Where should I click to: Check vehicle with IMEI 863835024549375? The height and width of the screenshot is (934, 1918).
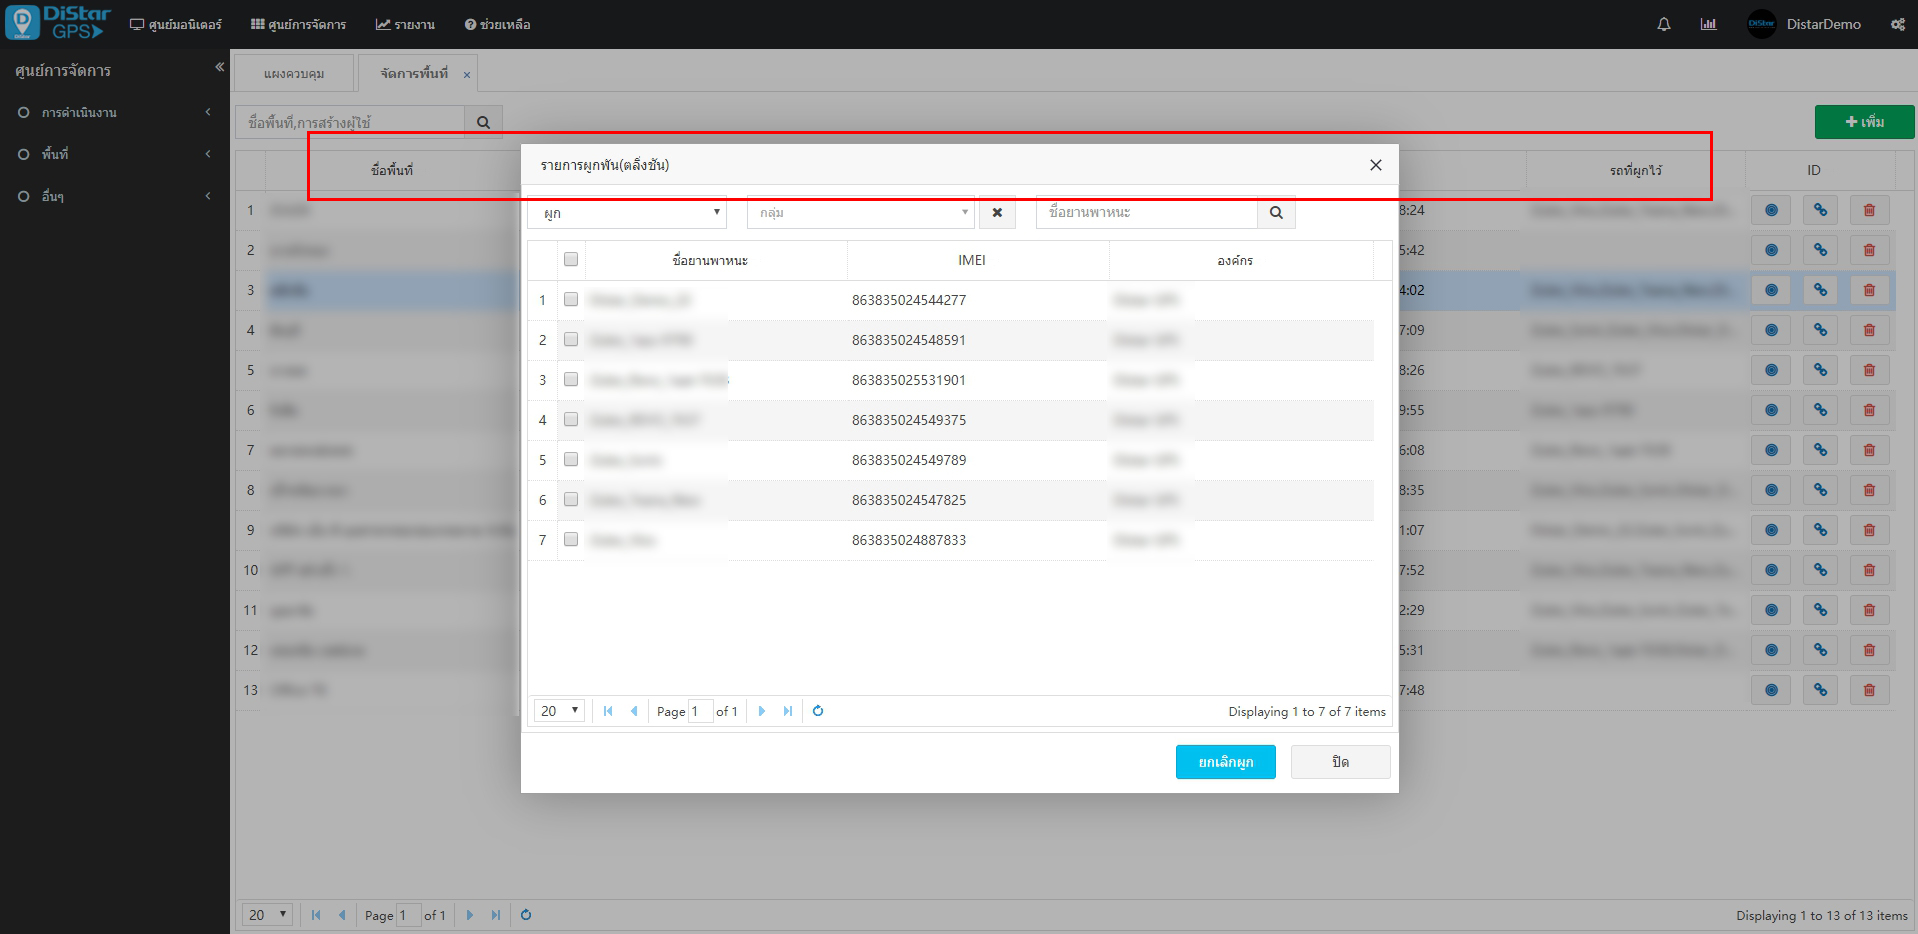click(x=571, y=419)
